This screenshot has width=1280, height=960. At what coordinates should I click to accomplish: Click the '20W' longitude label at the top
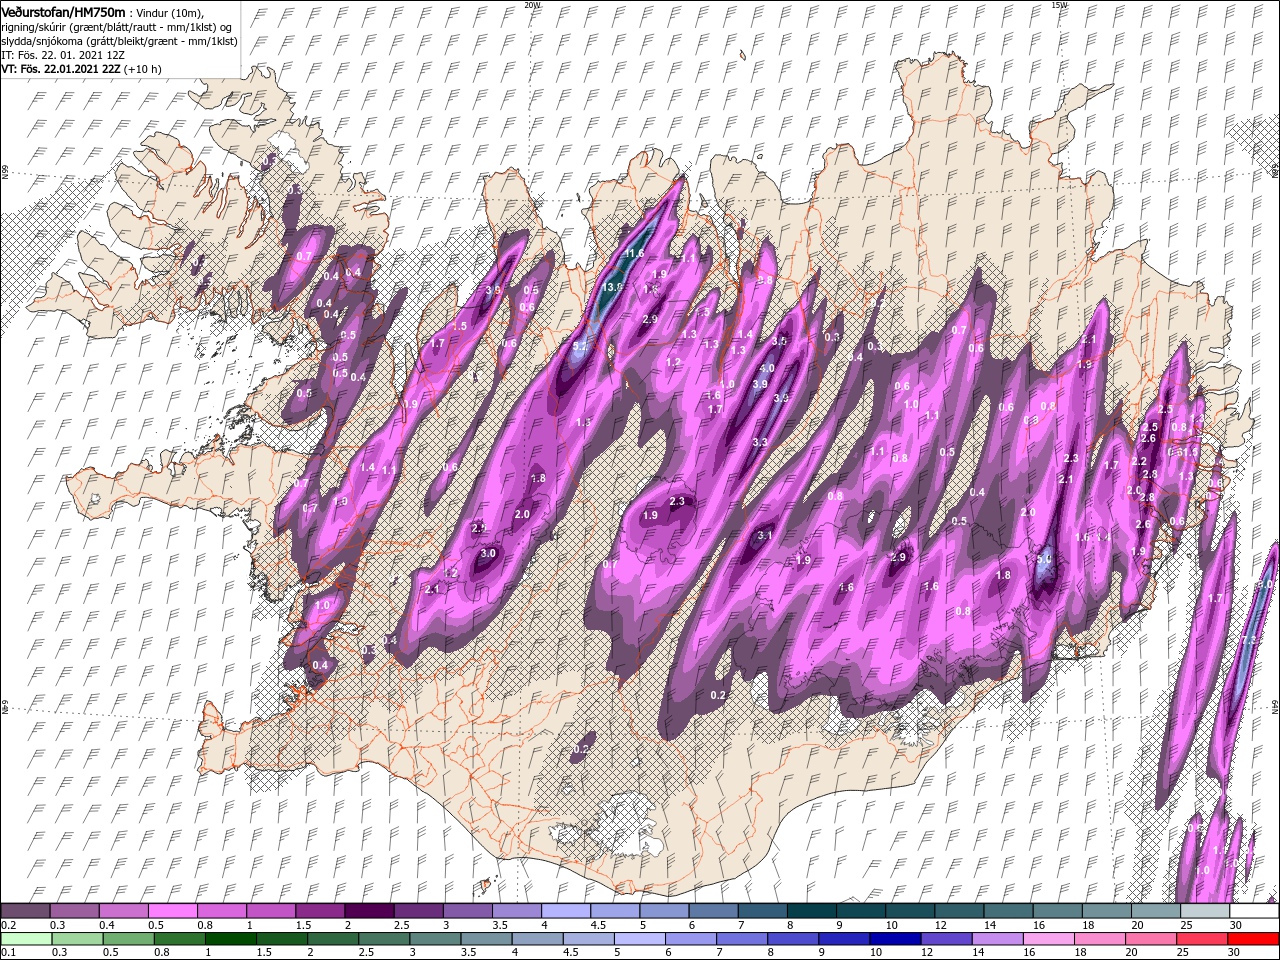coord(532,5)
